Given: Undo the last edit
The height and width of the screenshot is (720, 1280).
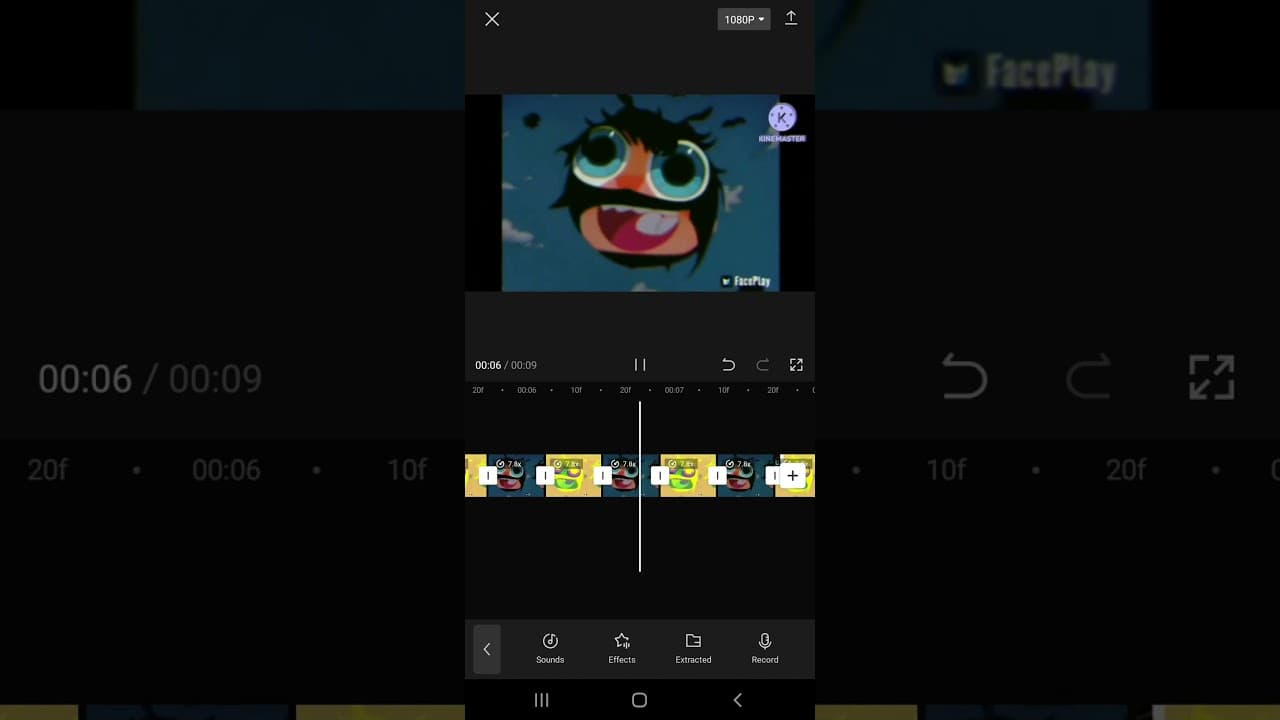Looking at the screenshot, I should tap(728, 365).
